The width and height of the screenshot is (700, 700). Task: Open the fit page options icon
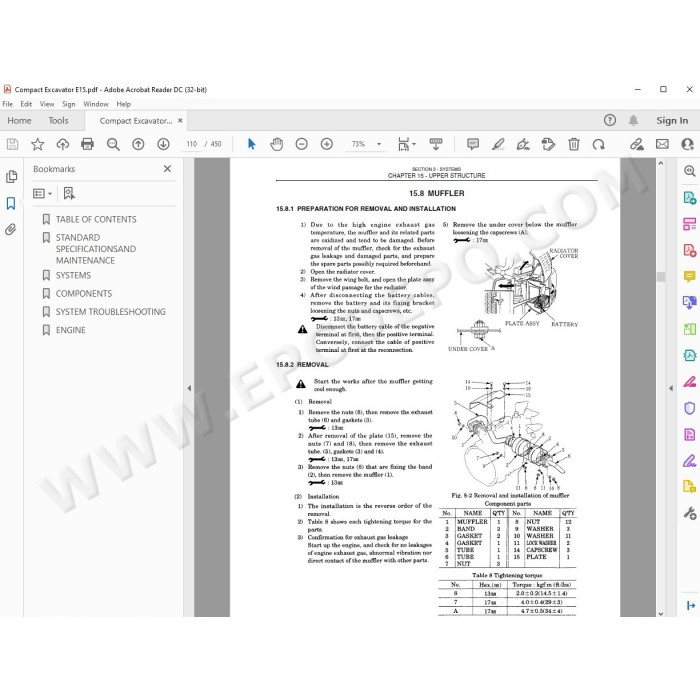[x=406, y=144]
